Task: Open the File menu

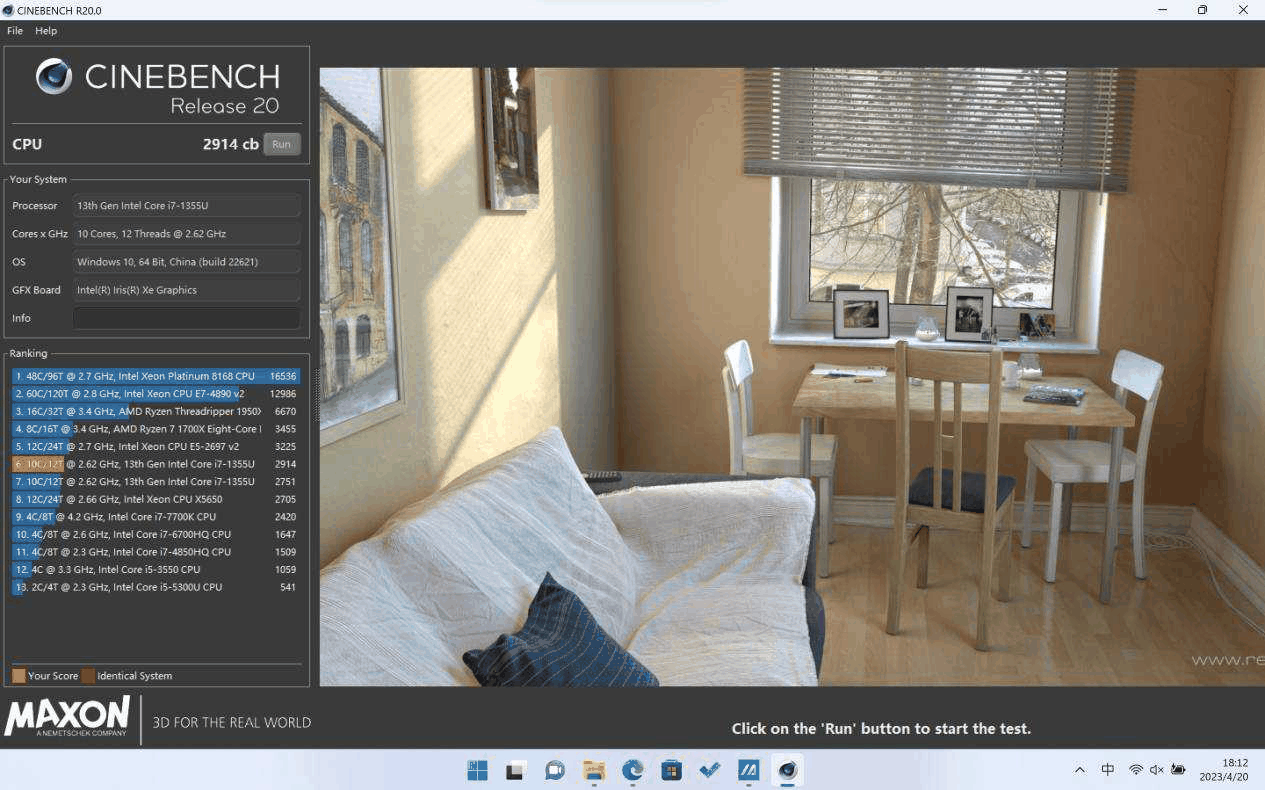Action: [15, 31]
